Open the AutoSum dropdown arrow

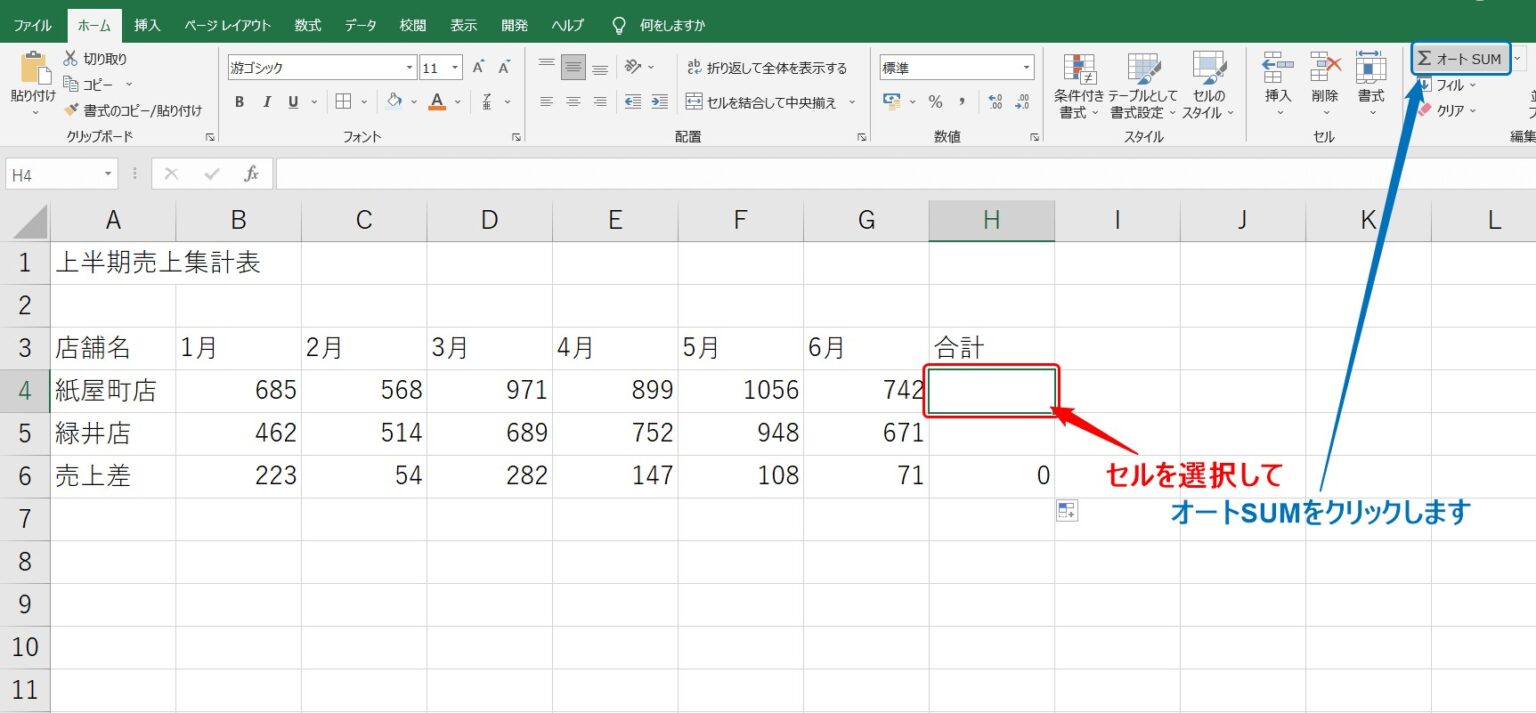pos(1518,59)
